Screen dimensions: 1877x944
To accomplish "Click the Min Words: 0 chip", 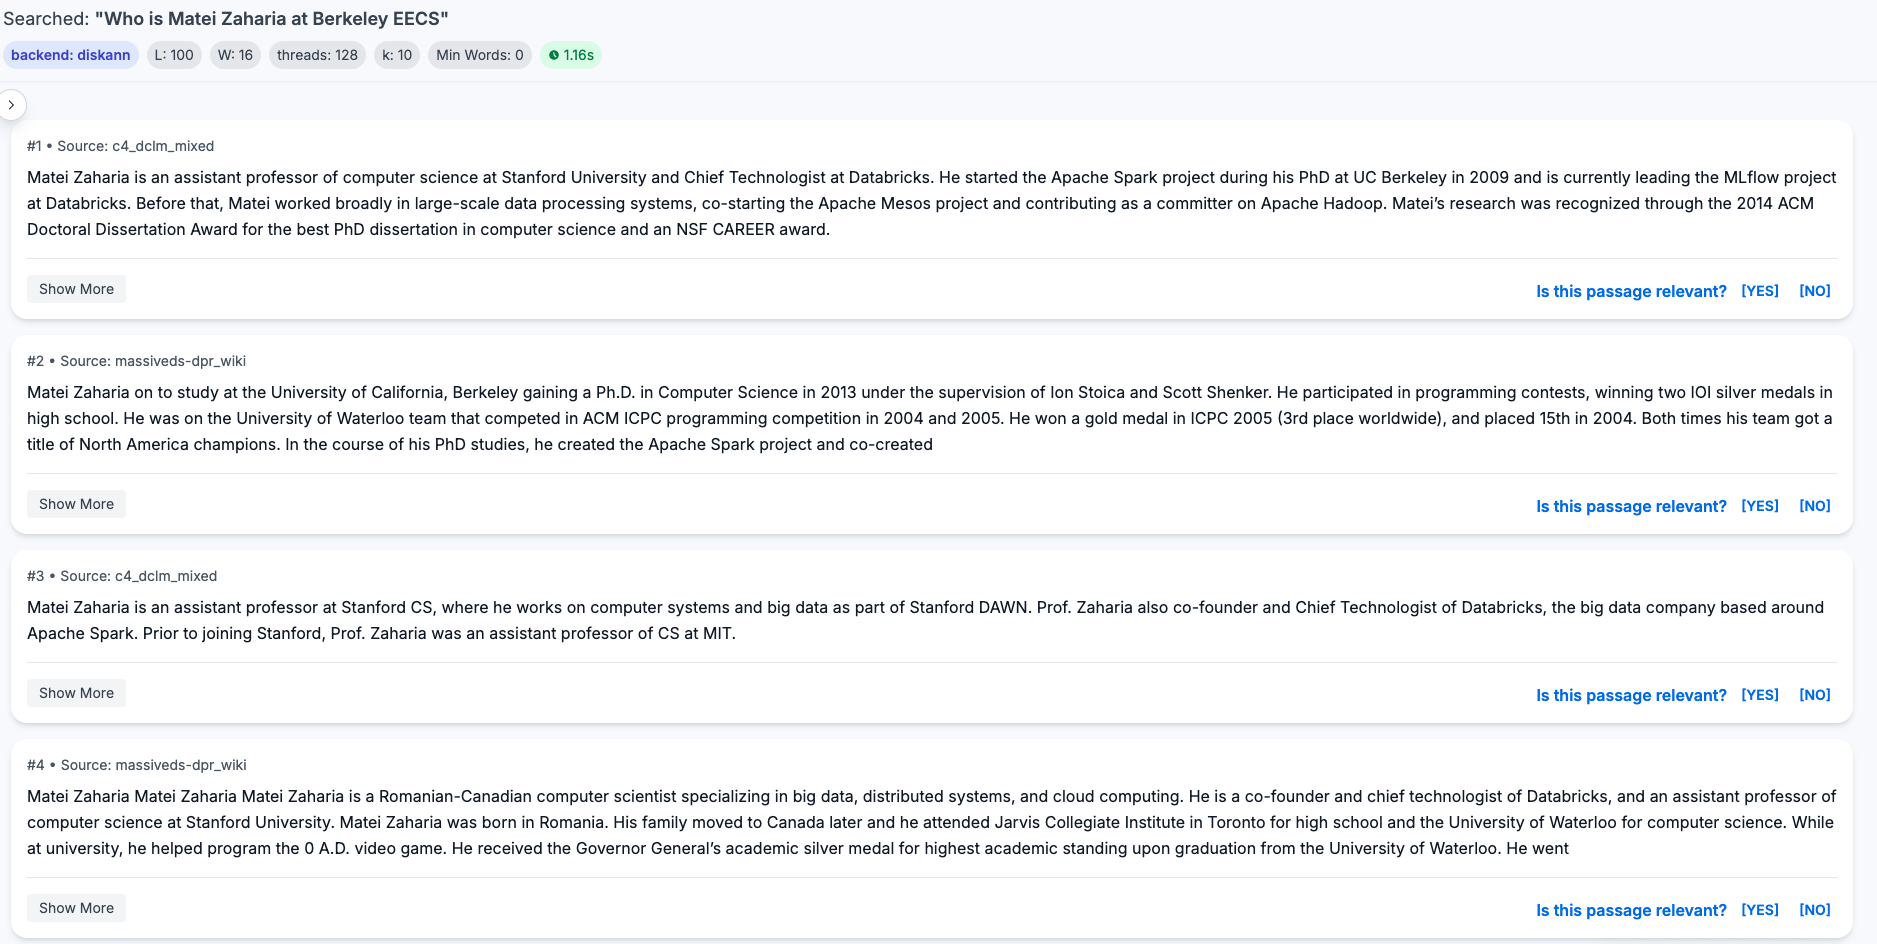I will (479, 55).
